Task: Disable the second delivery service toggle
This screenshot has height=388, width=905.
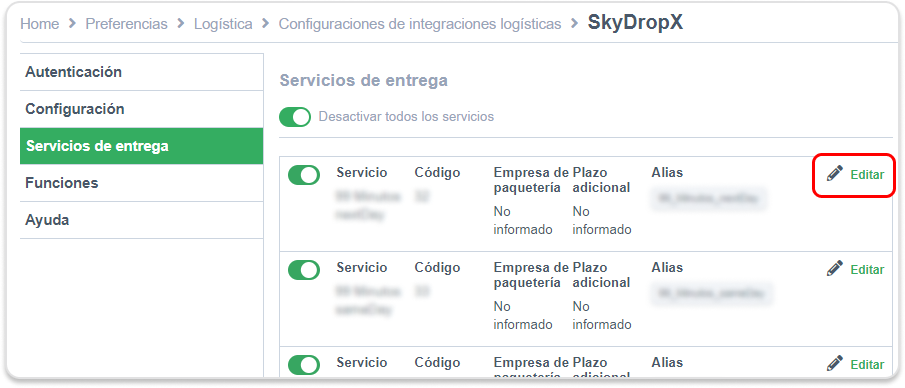Action: (304, 270)
